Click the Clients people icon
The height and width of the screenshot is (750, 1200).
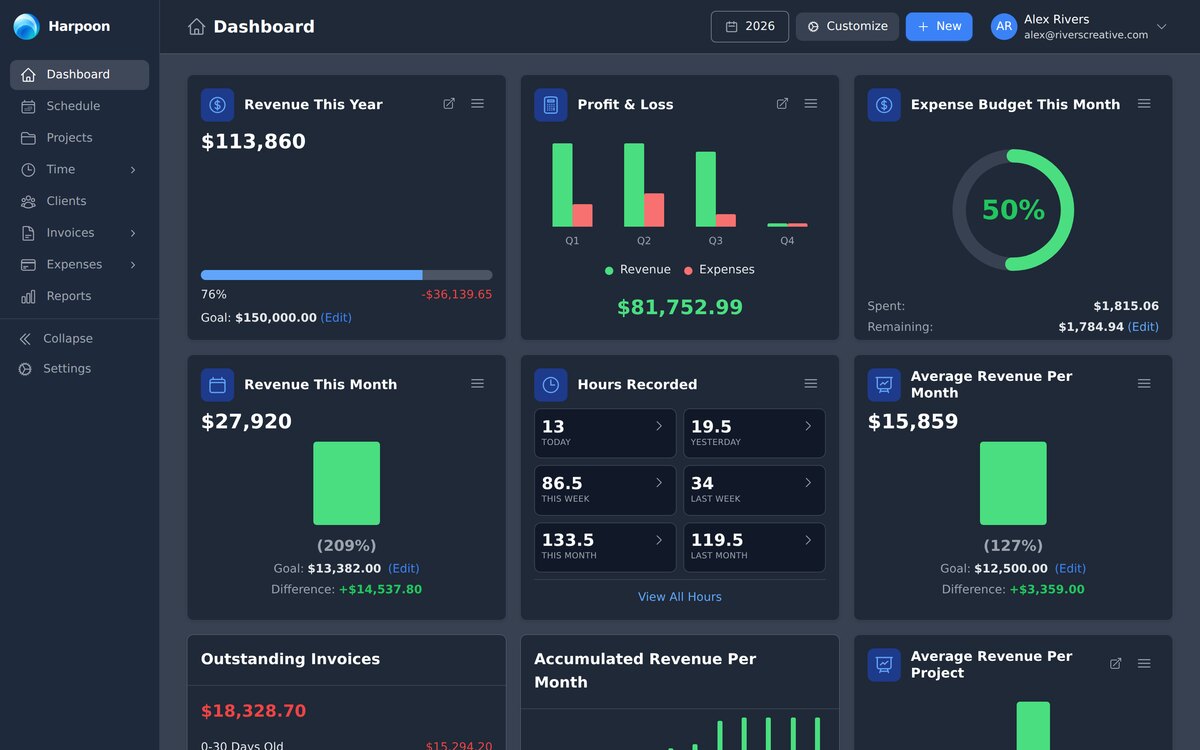click(28, 201)
